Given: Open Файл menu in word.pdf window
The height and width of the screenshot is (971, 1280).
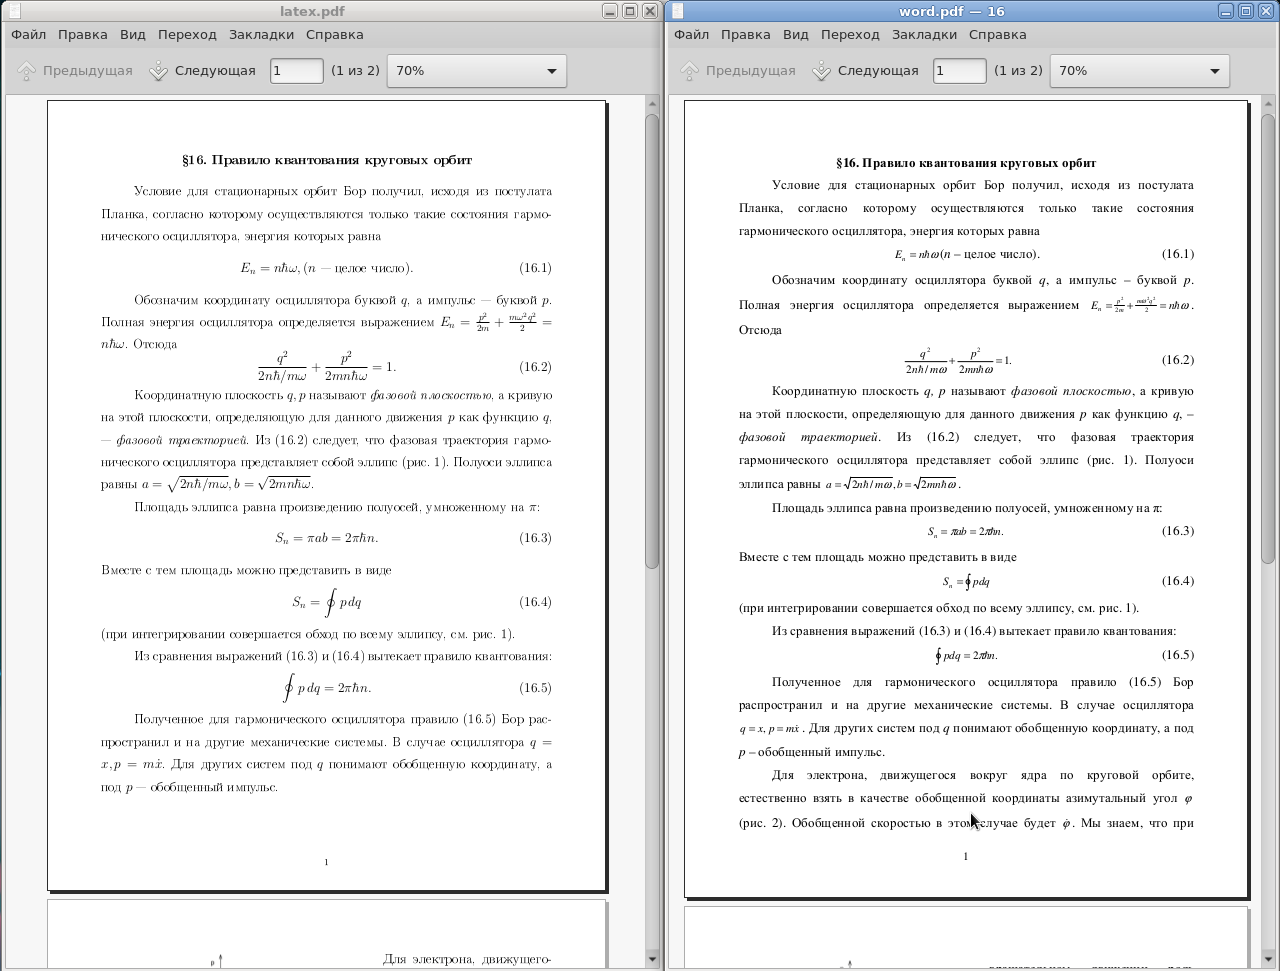Looking at the screenshot, I should pyautogui.click(x=692, y=34).
